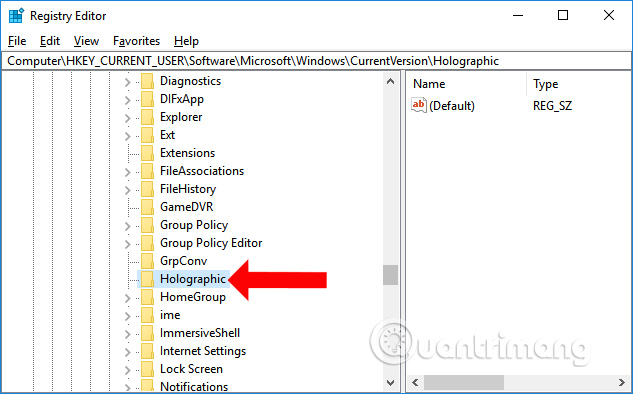Click the DIFxApp folder icon
633x394 pixels.
point(147,99)
